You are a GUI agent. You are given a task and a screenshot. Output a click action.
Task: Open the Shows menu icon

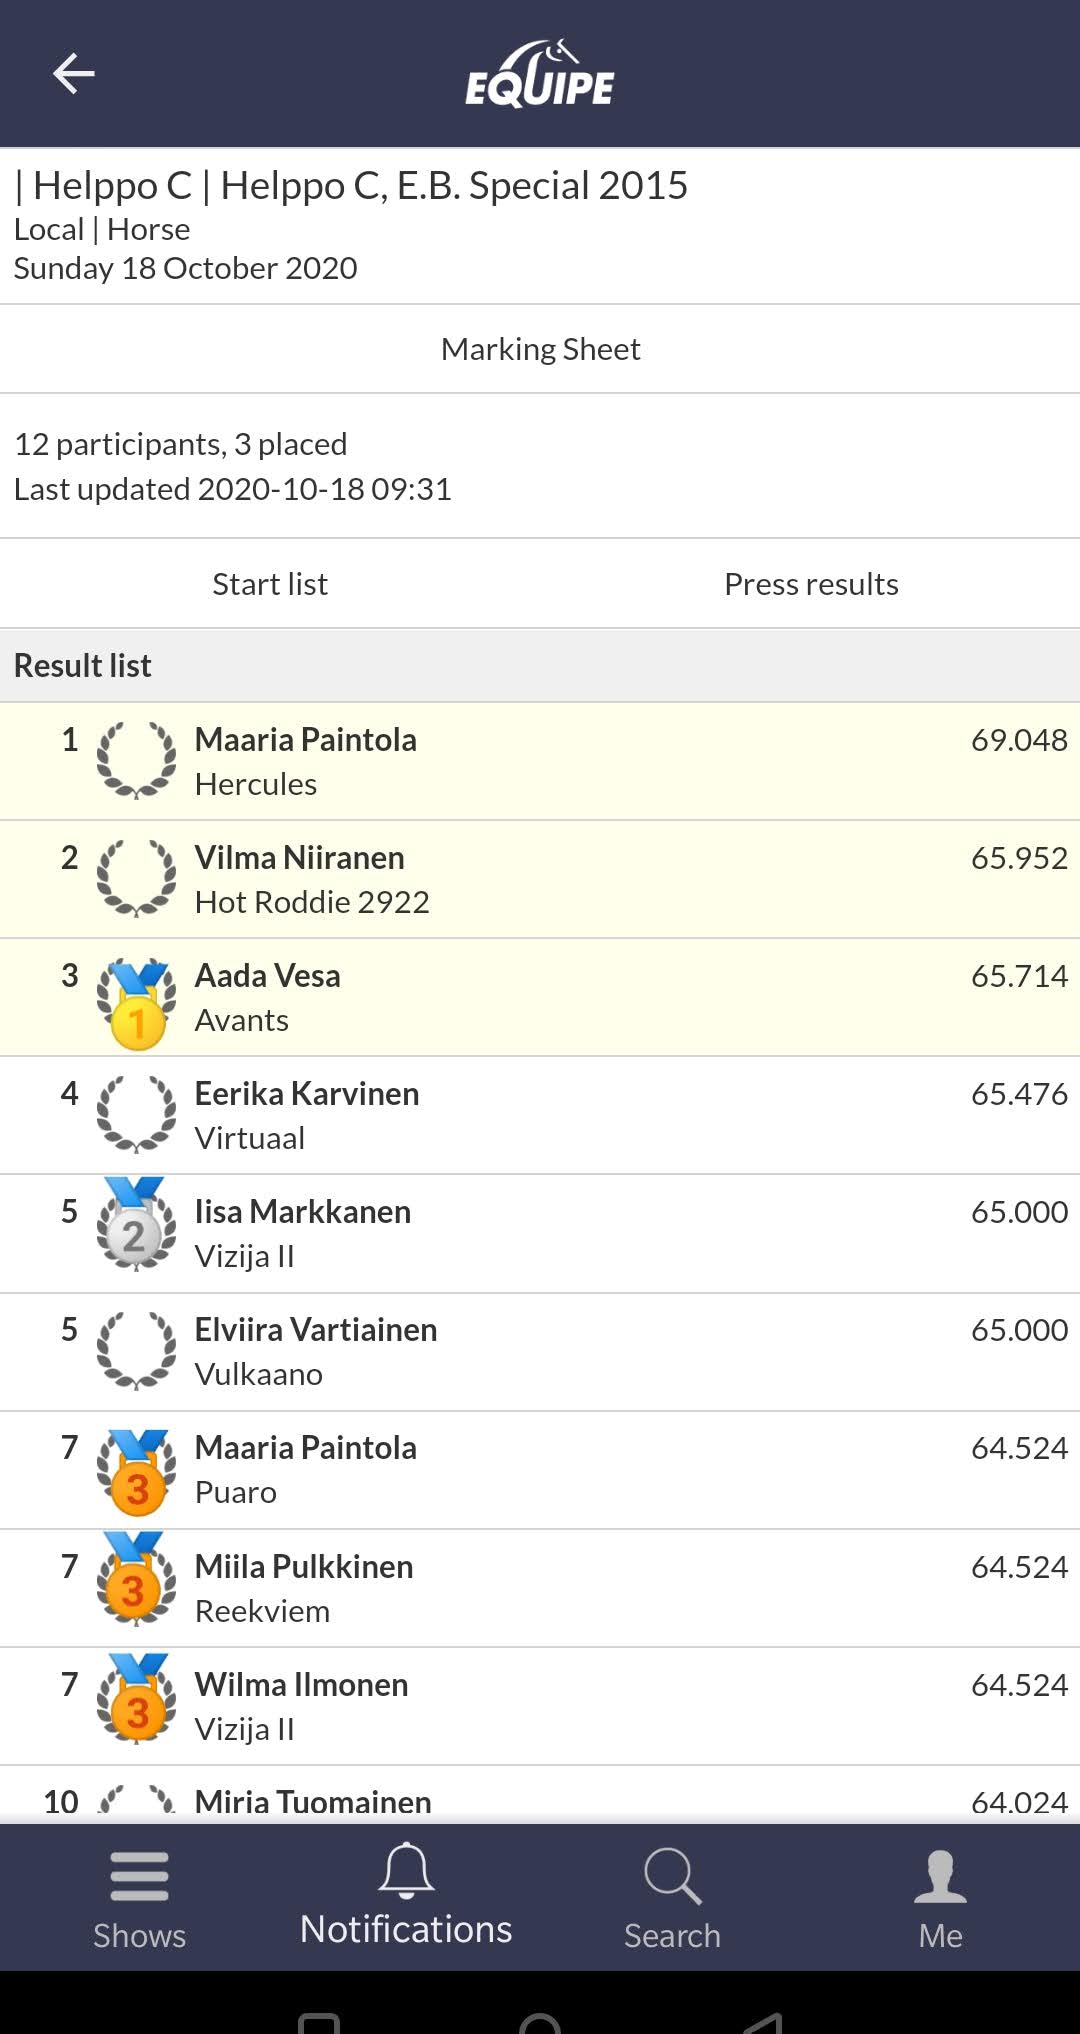point(139,1876)
